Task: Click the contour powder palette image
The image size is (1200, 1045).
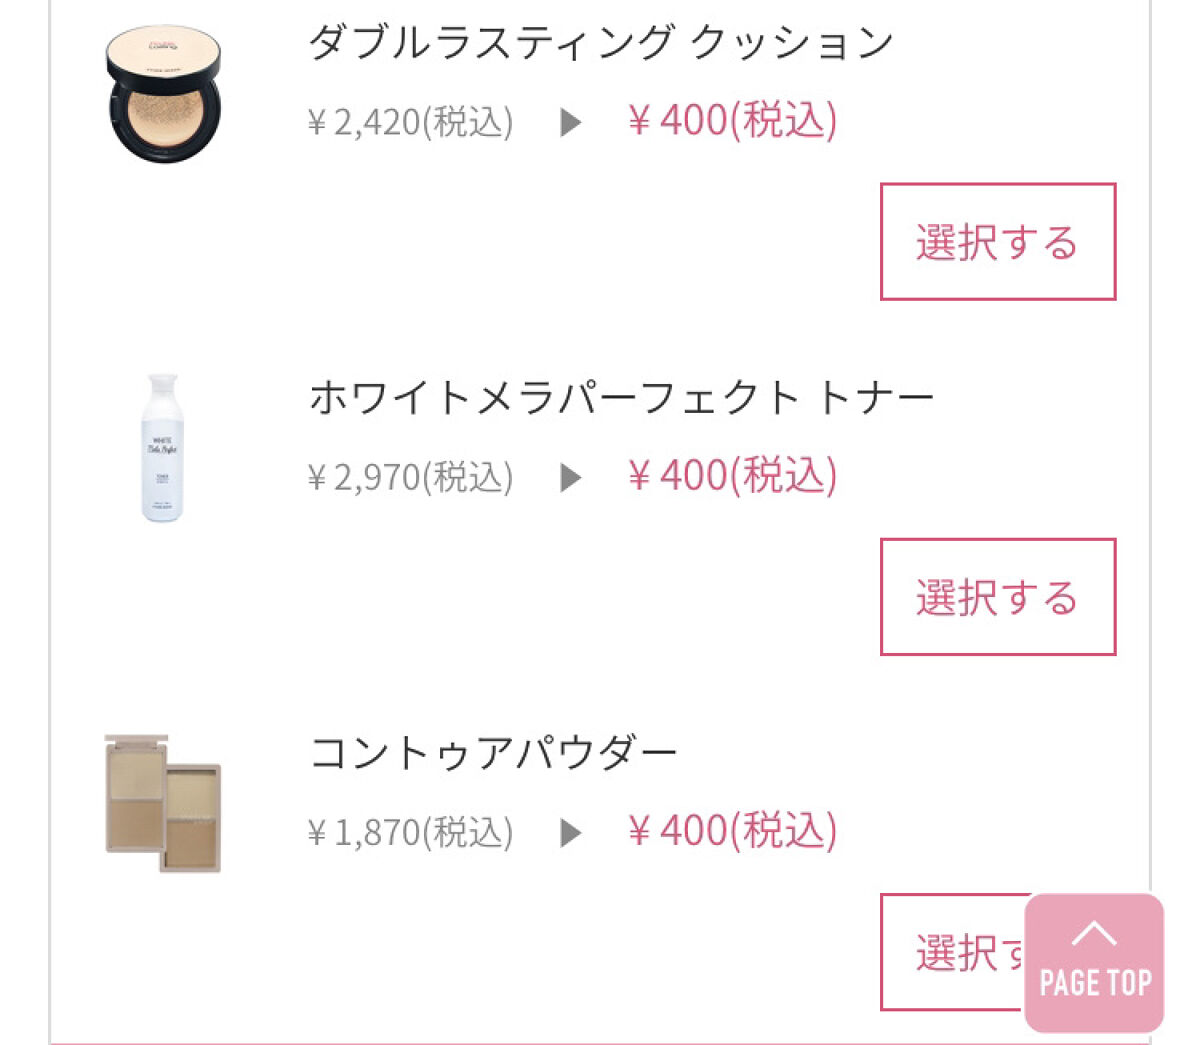Action: pyautogui.click(x=163, y=803)
